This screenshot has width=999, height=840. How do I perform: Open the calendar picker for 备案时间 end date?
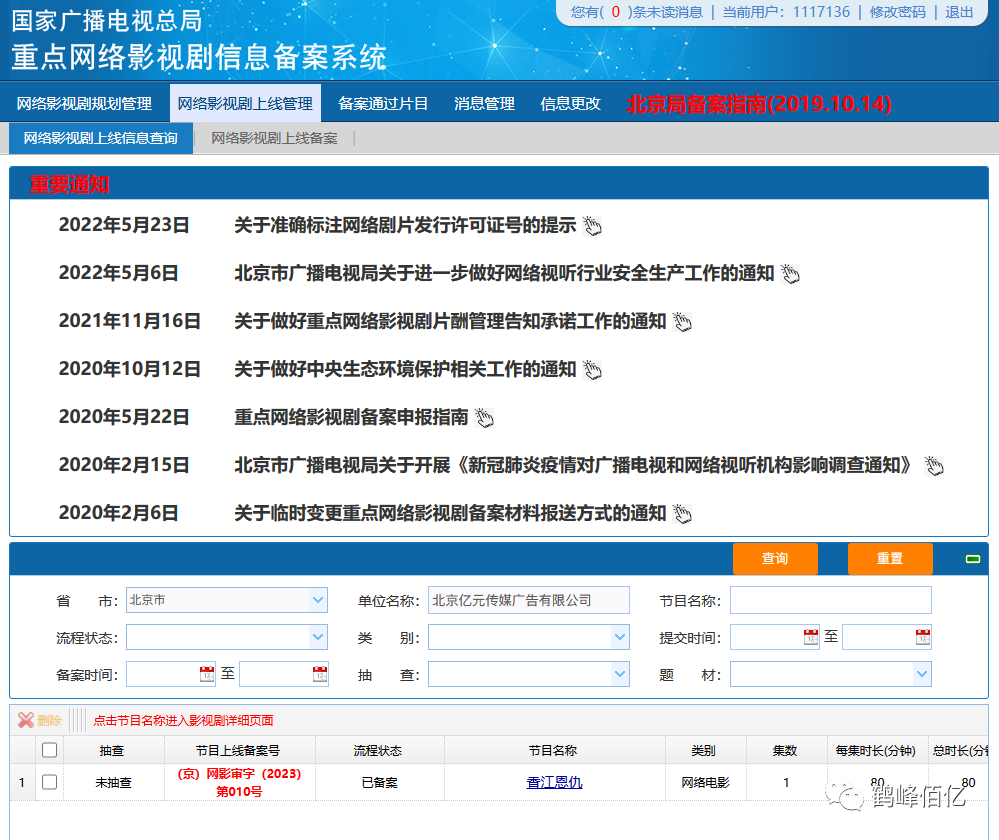[319, 673]
